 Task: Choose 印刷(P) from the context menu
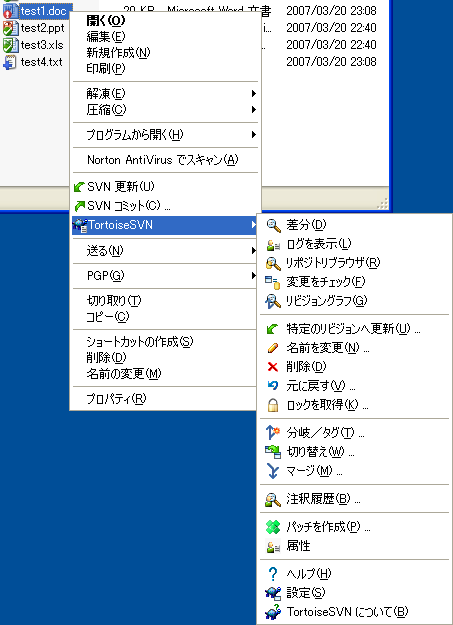[x=165, y=69]
